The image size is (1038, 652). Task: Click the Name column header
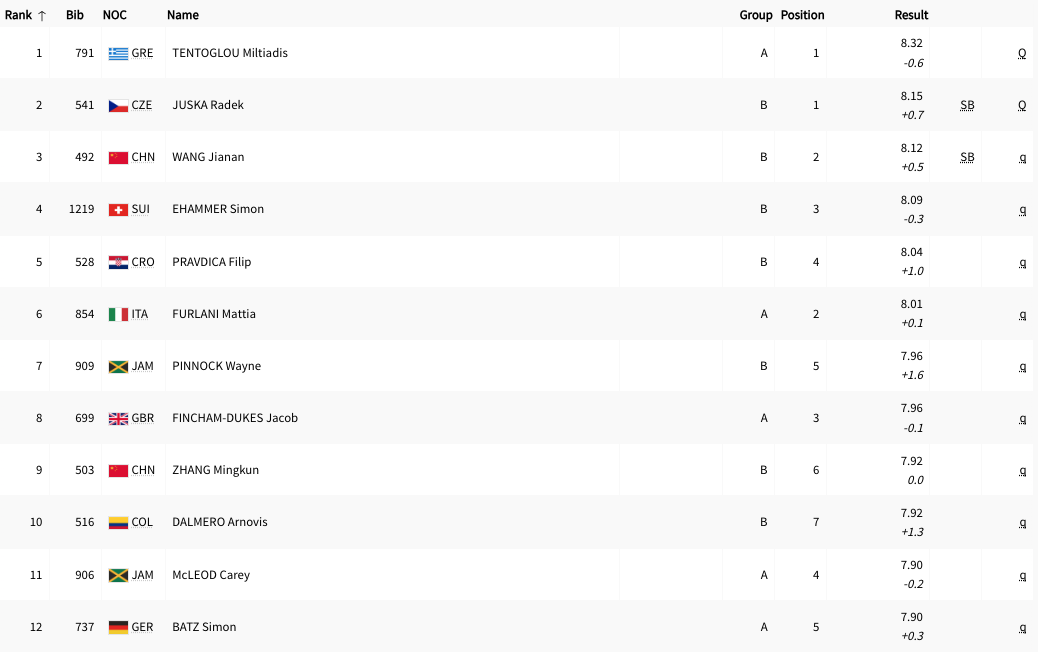click(x=183, y=15)
